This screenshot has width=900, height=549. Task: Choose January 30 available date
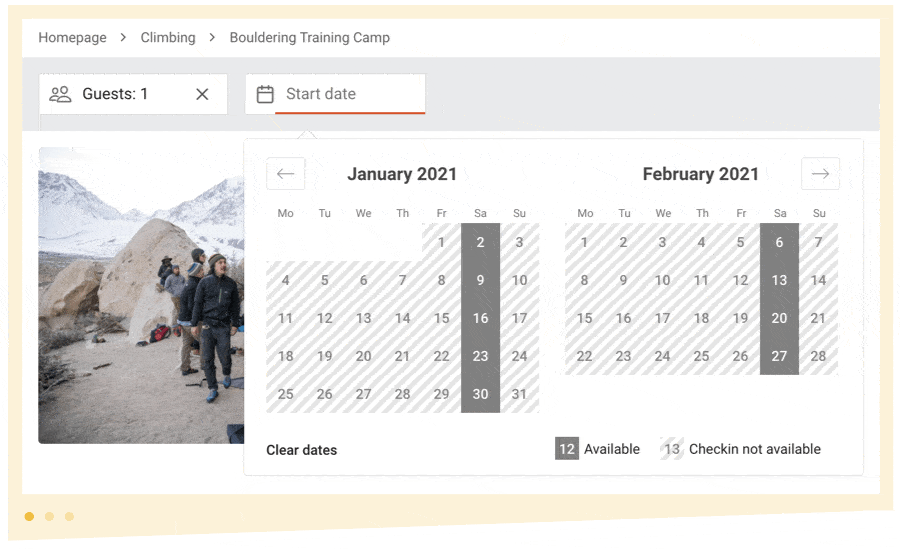tap(480, 393)
